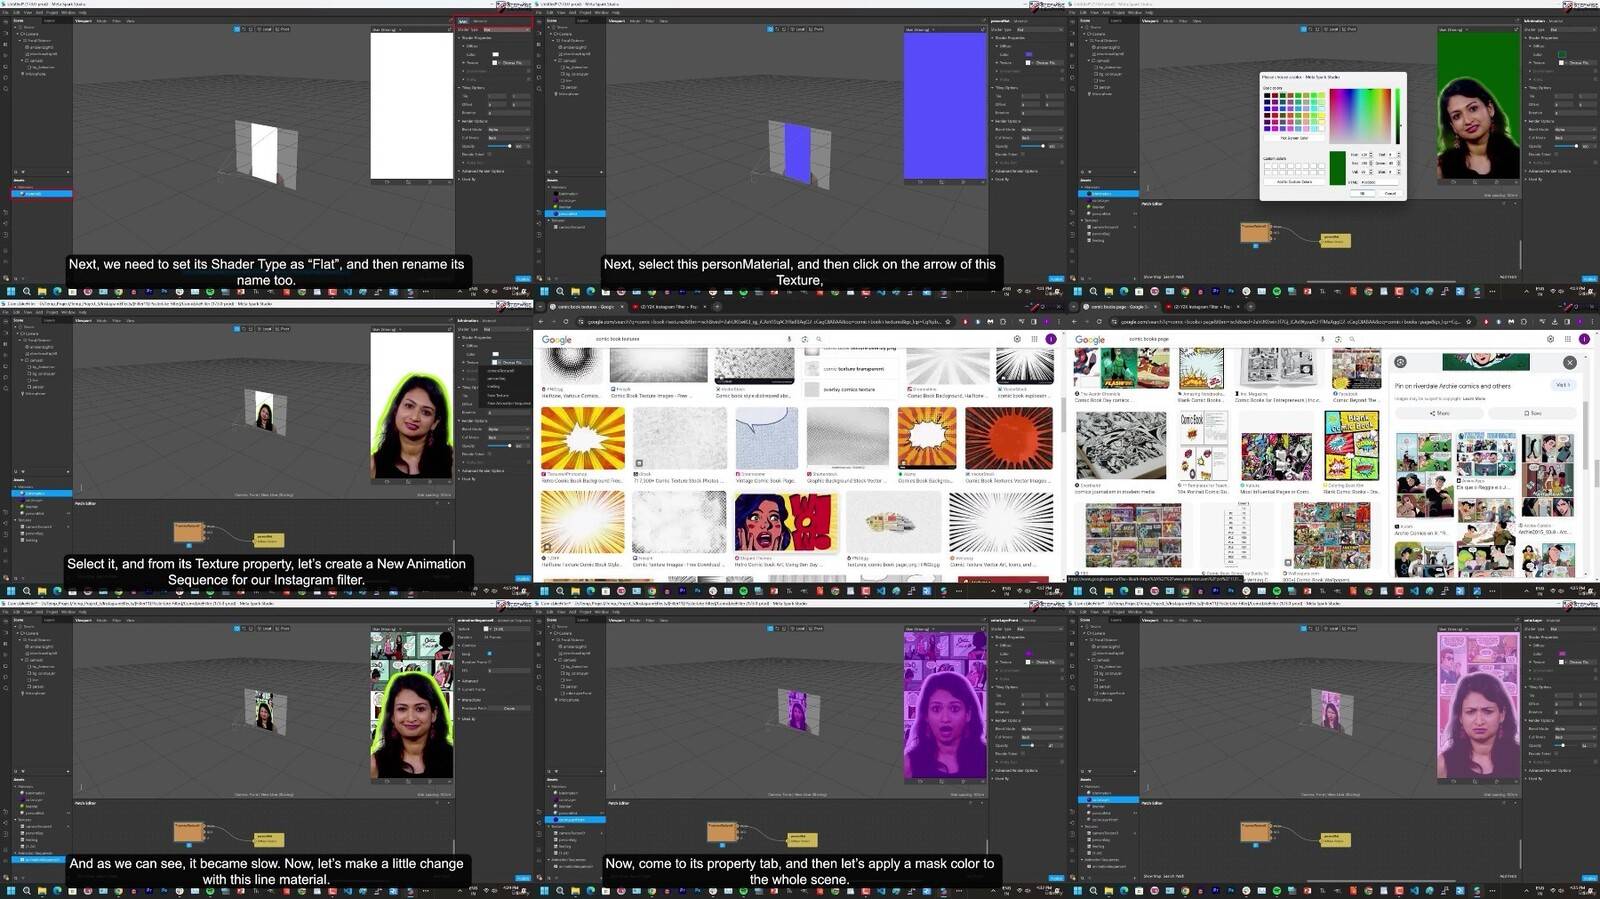This screenshot has height=899, width=1600.
Task: Open Google apps grid on comic books page tab
Action: (x=1567, y=339)
